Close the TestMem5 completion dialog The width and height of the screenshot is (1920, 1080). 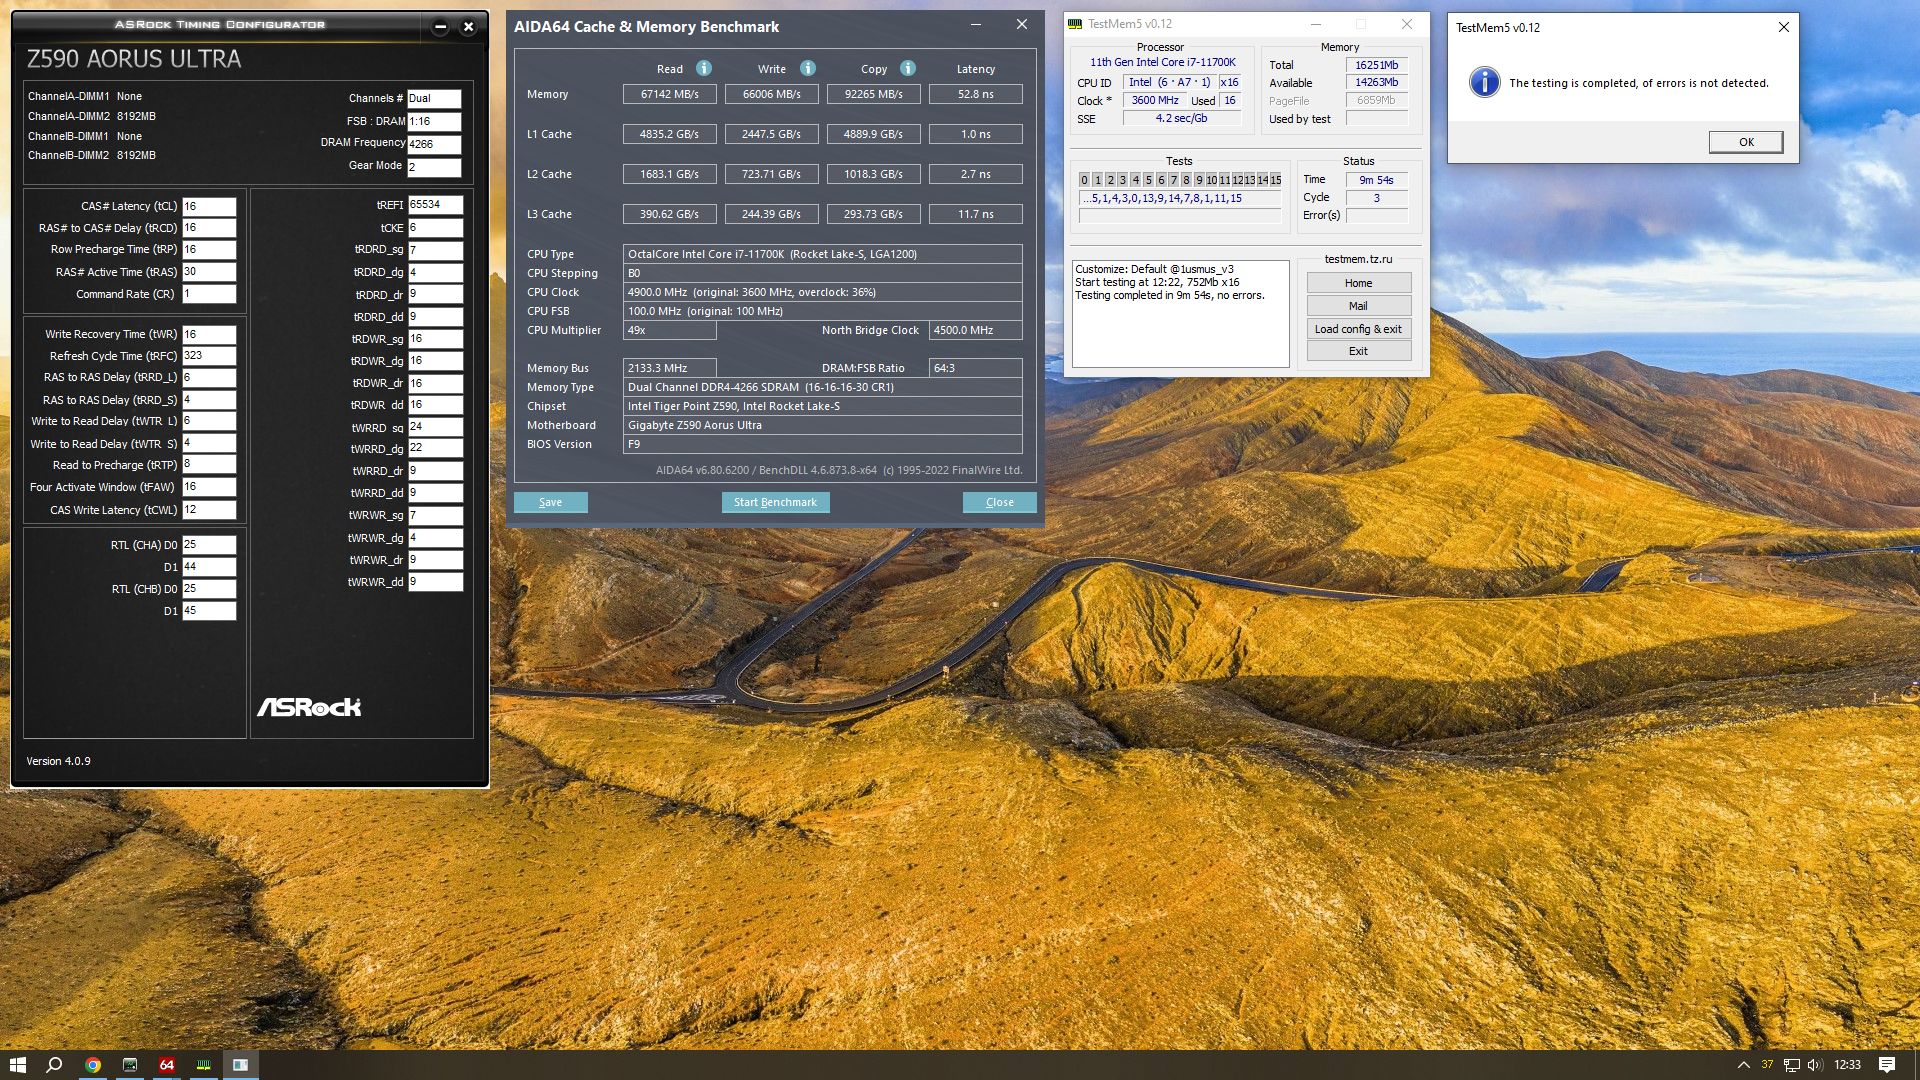[1784, 27]
